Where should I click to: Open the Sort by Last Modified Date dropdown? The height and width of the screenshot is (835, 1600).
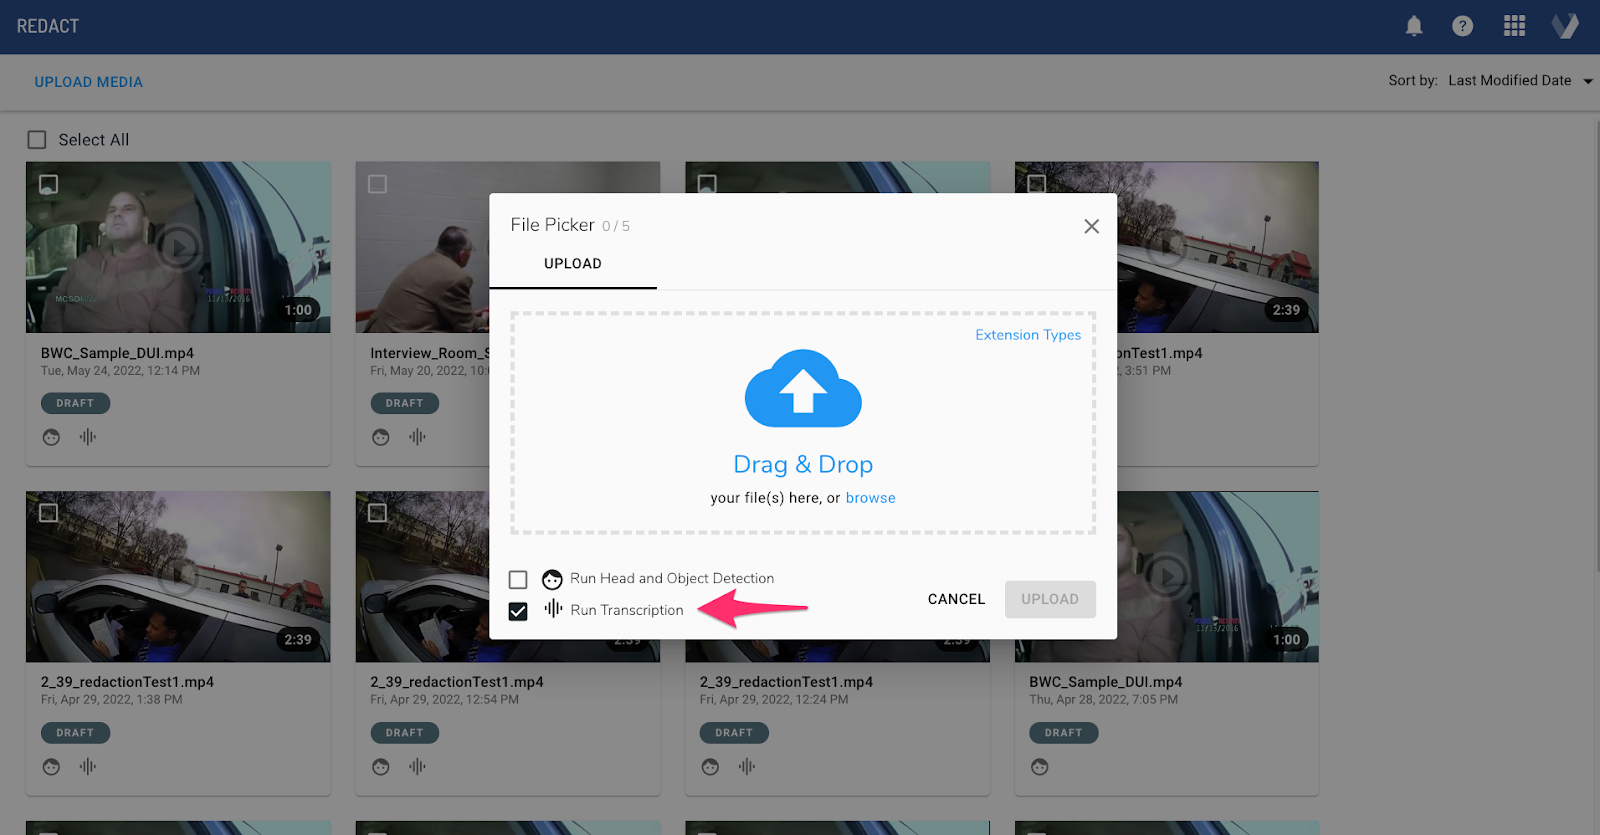coord(1509,81)
